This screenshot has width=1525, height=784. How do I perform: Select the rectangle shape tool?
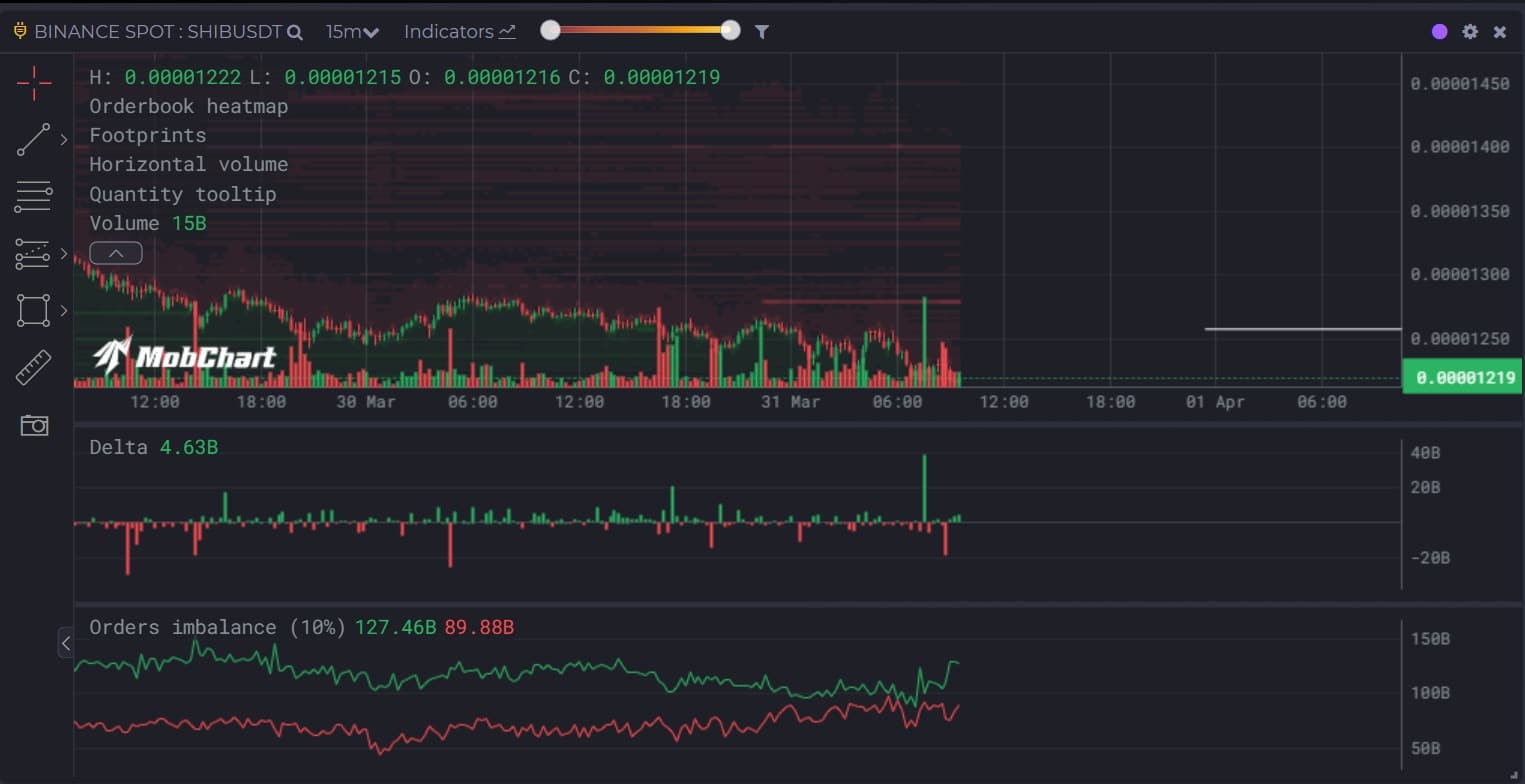click(33, 311)
